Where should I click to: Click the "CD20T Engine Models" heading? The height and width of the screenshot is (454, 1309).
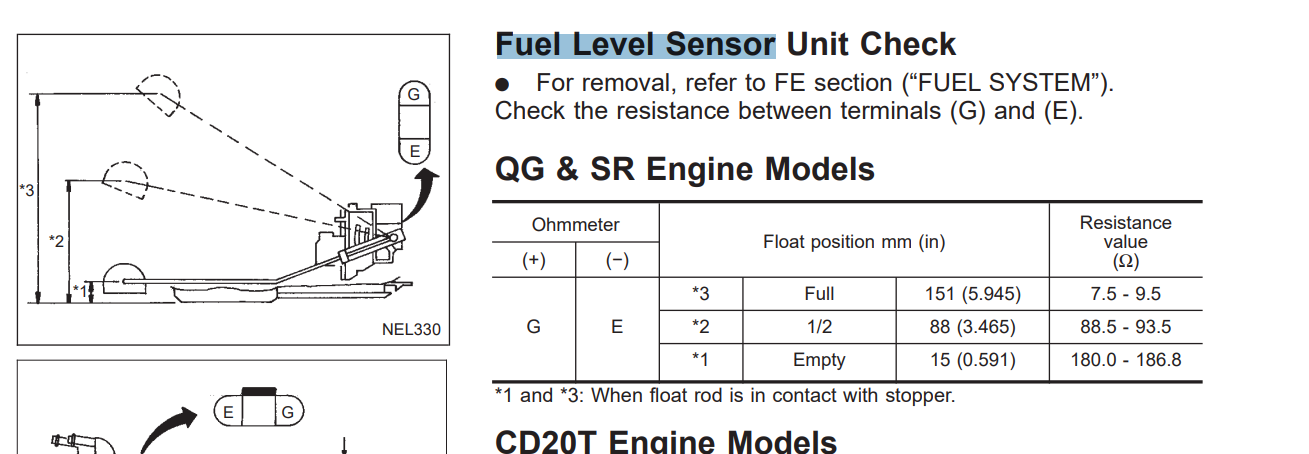coord(666,440)
